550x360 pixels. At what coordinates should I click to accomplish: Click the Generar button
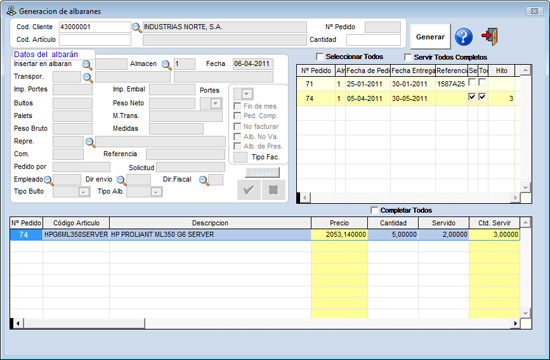430,37
